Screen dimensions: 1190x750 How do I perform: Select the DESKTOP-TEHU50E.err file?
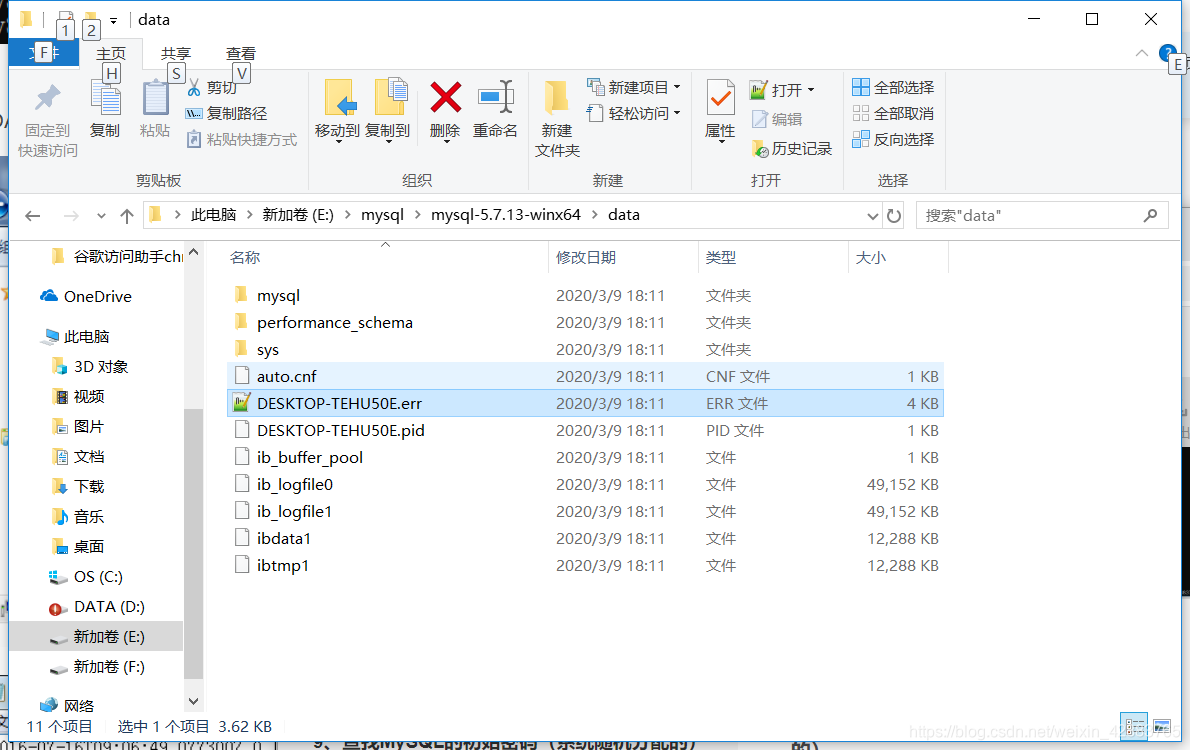coord(585,403)
